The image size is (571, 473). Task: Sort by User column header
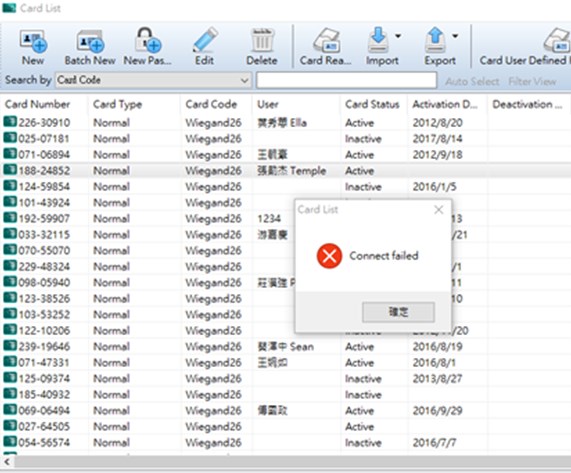coord(268,105)
